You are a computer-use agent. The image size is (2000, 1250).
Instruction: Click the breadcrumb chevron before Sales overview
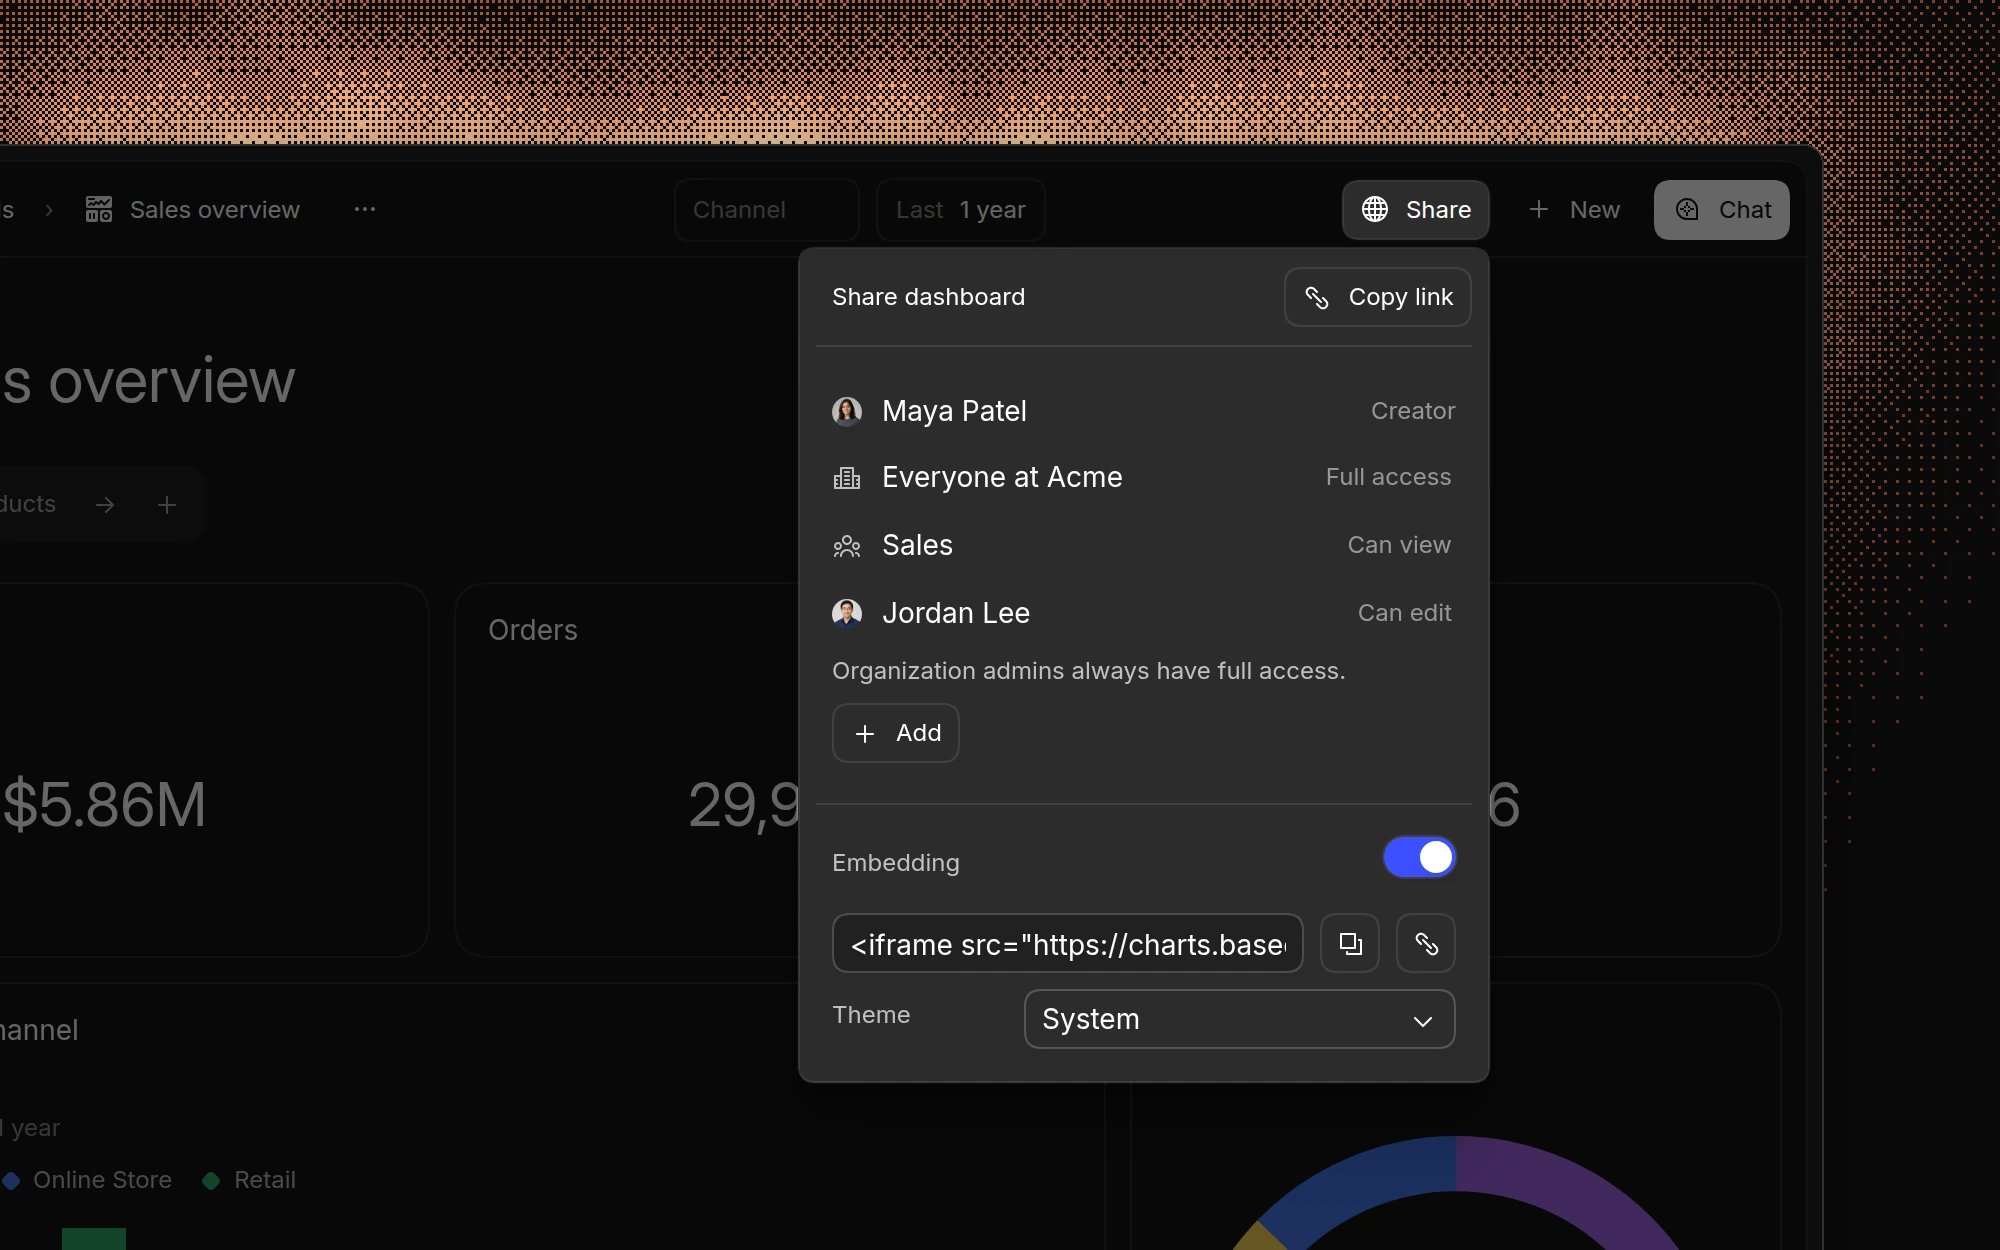[x=49, y=210]
